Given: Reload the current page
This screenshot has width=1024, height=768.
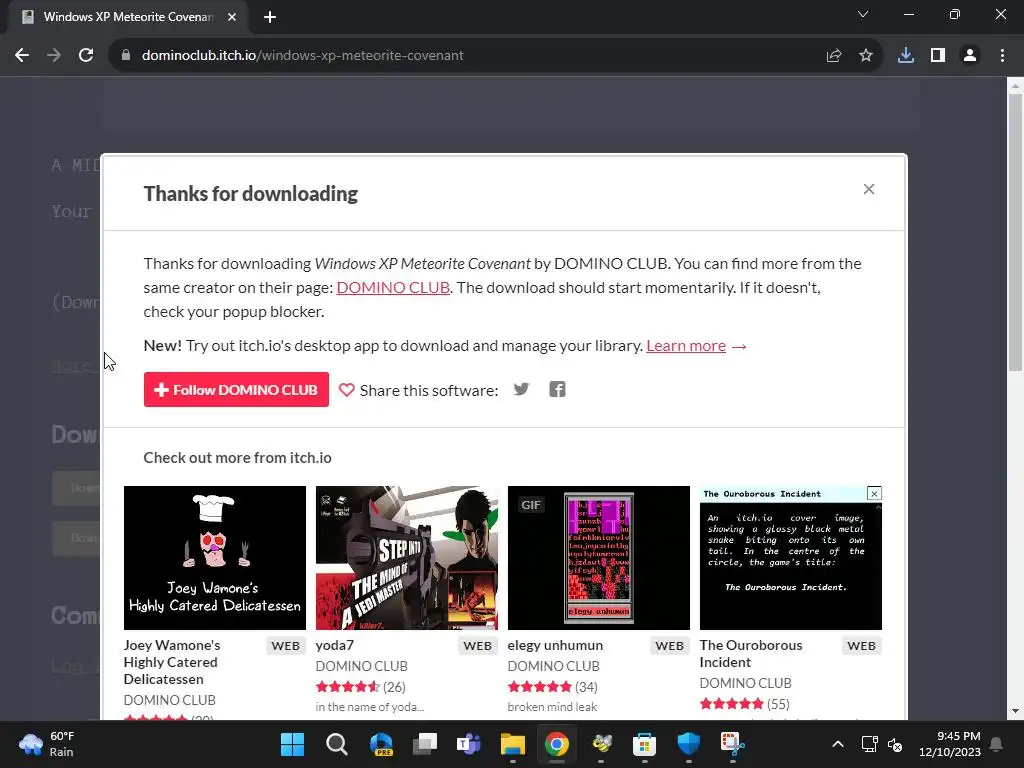Looking at the screenshot, I should coord(86,56).
